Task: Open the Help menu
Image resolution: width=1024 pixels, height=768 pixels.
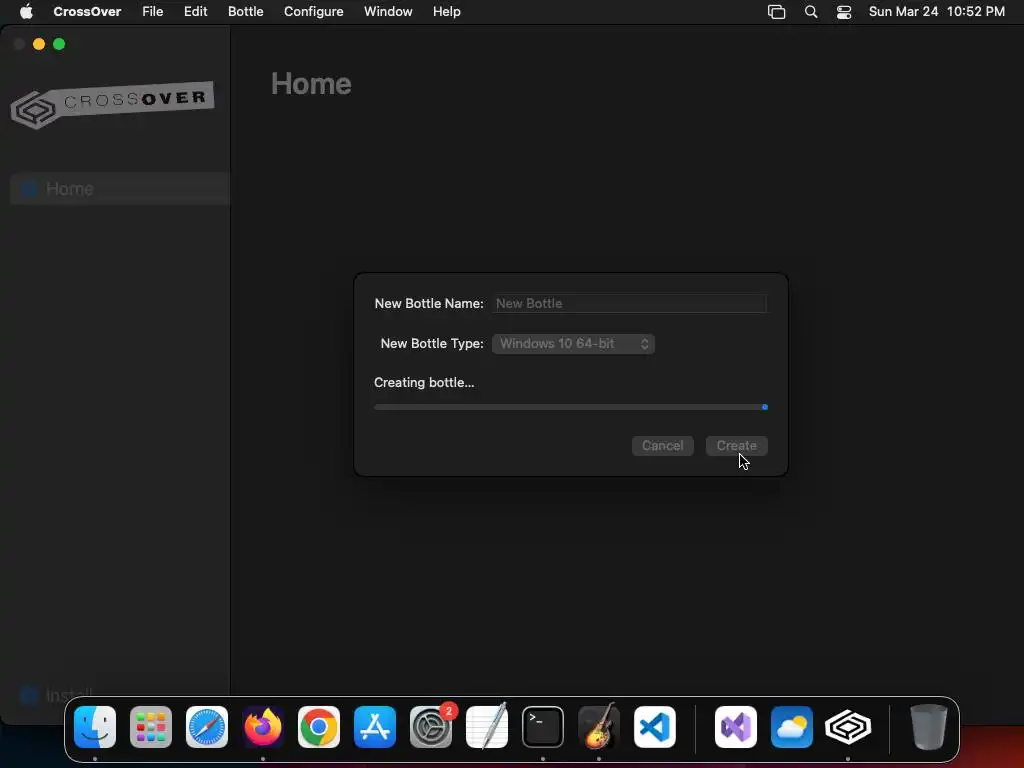Action: [x=447, y=12]
